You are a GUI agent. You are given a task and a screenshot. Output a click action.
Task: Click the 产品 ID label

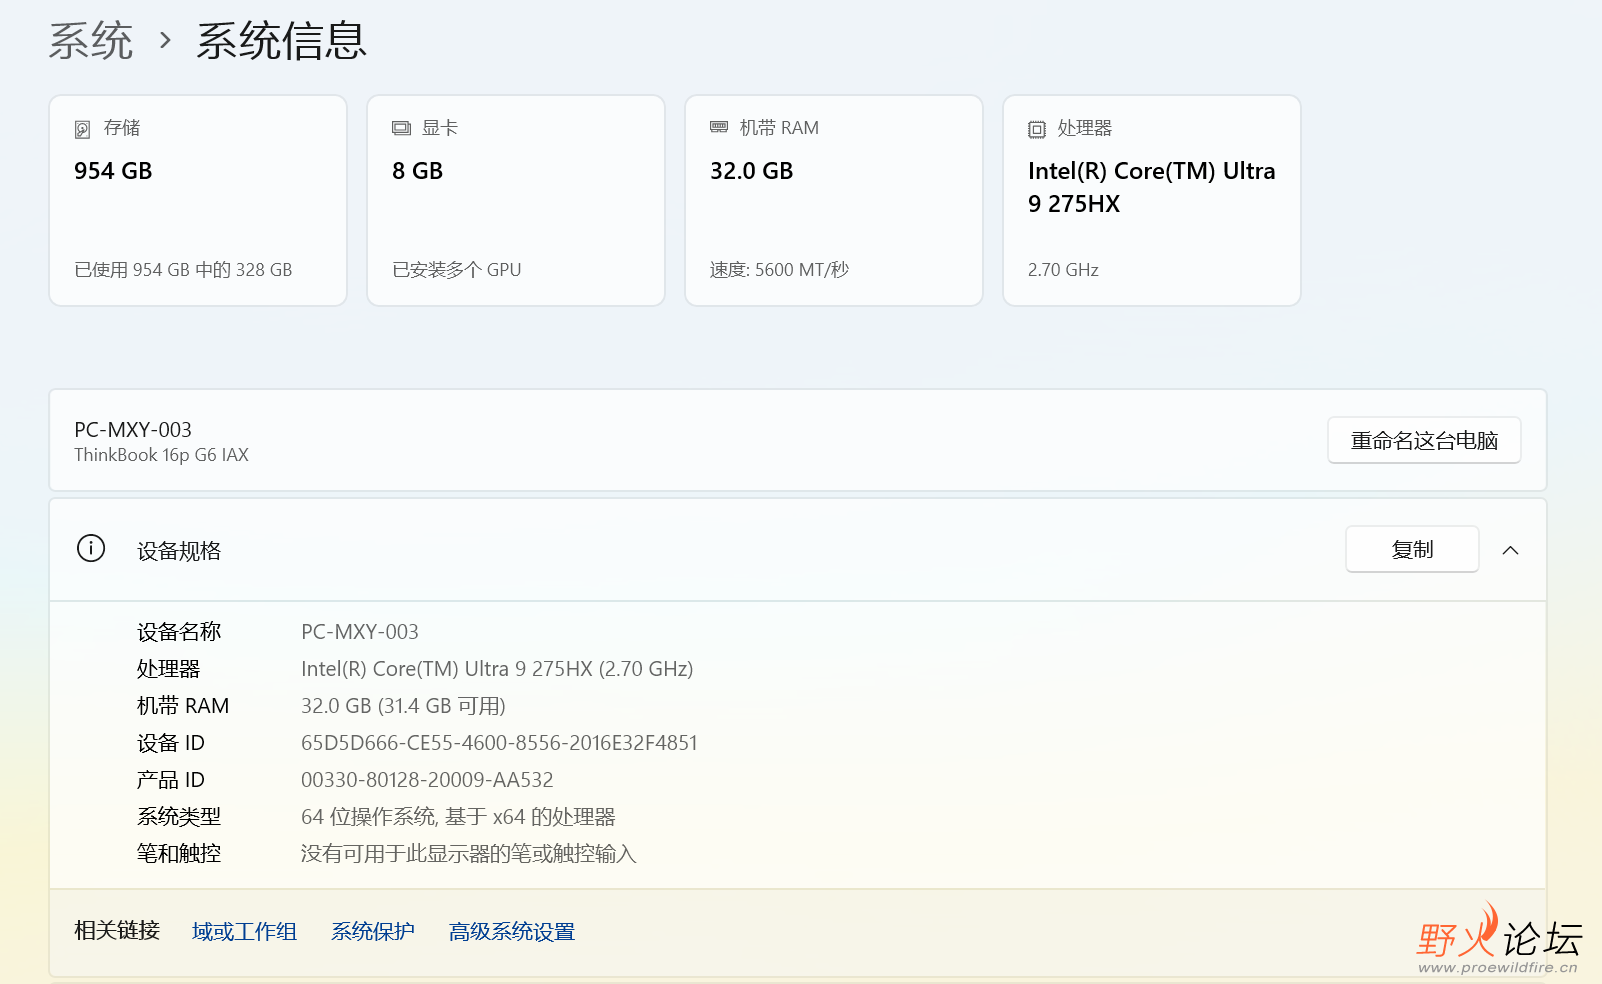(171, 780)
